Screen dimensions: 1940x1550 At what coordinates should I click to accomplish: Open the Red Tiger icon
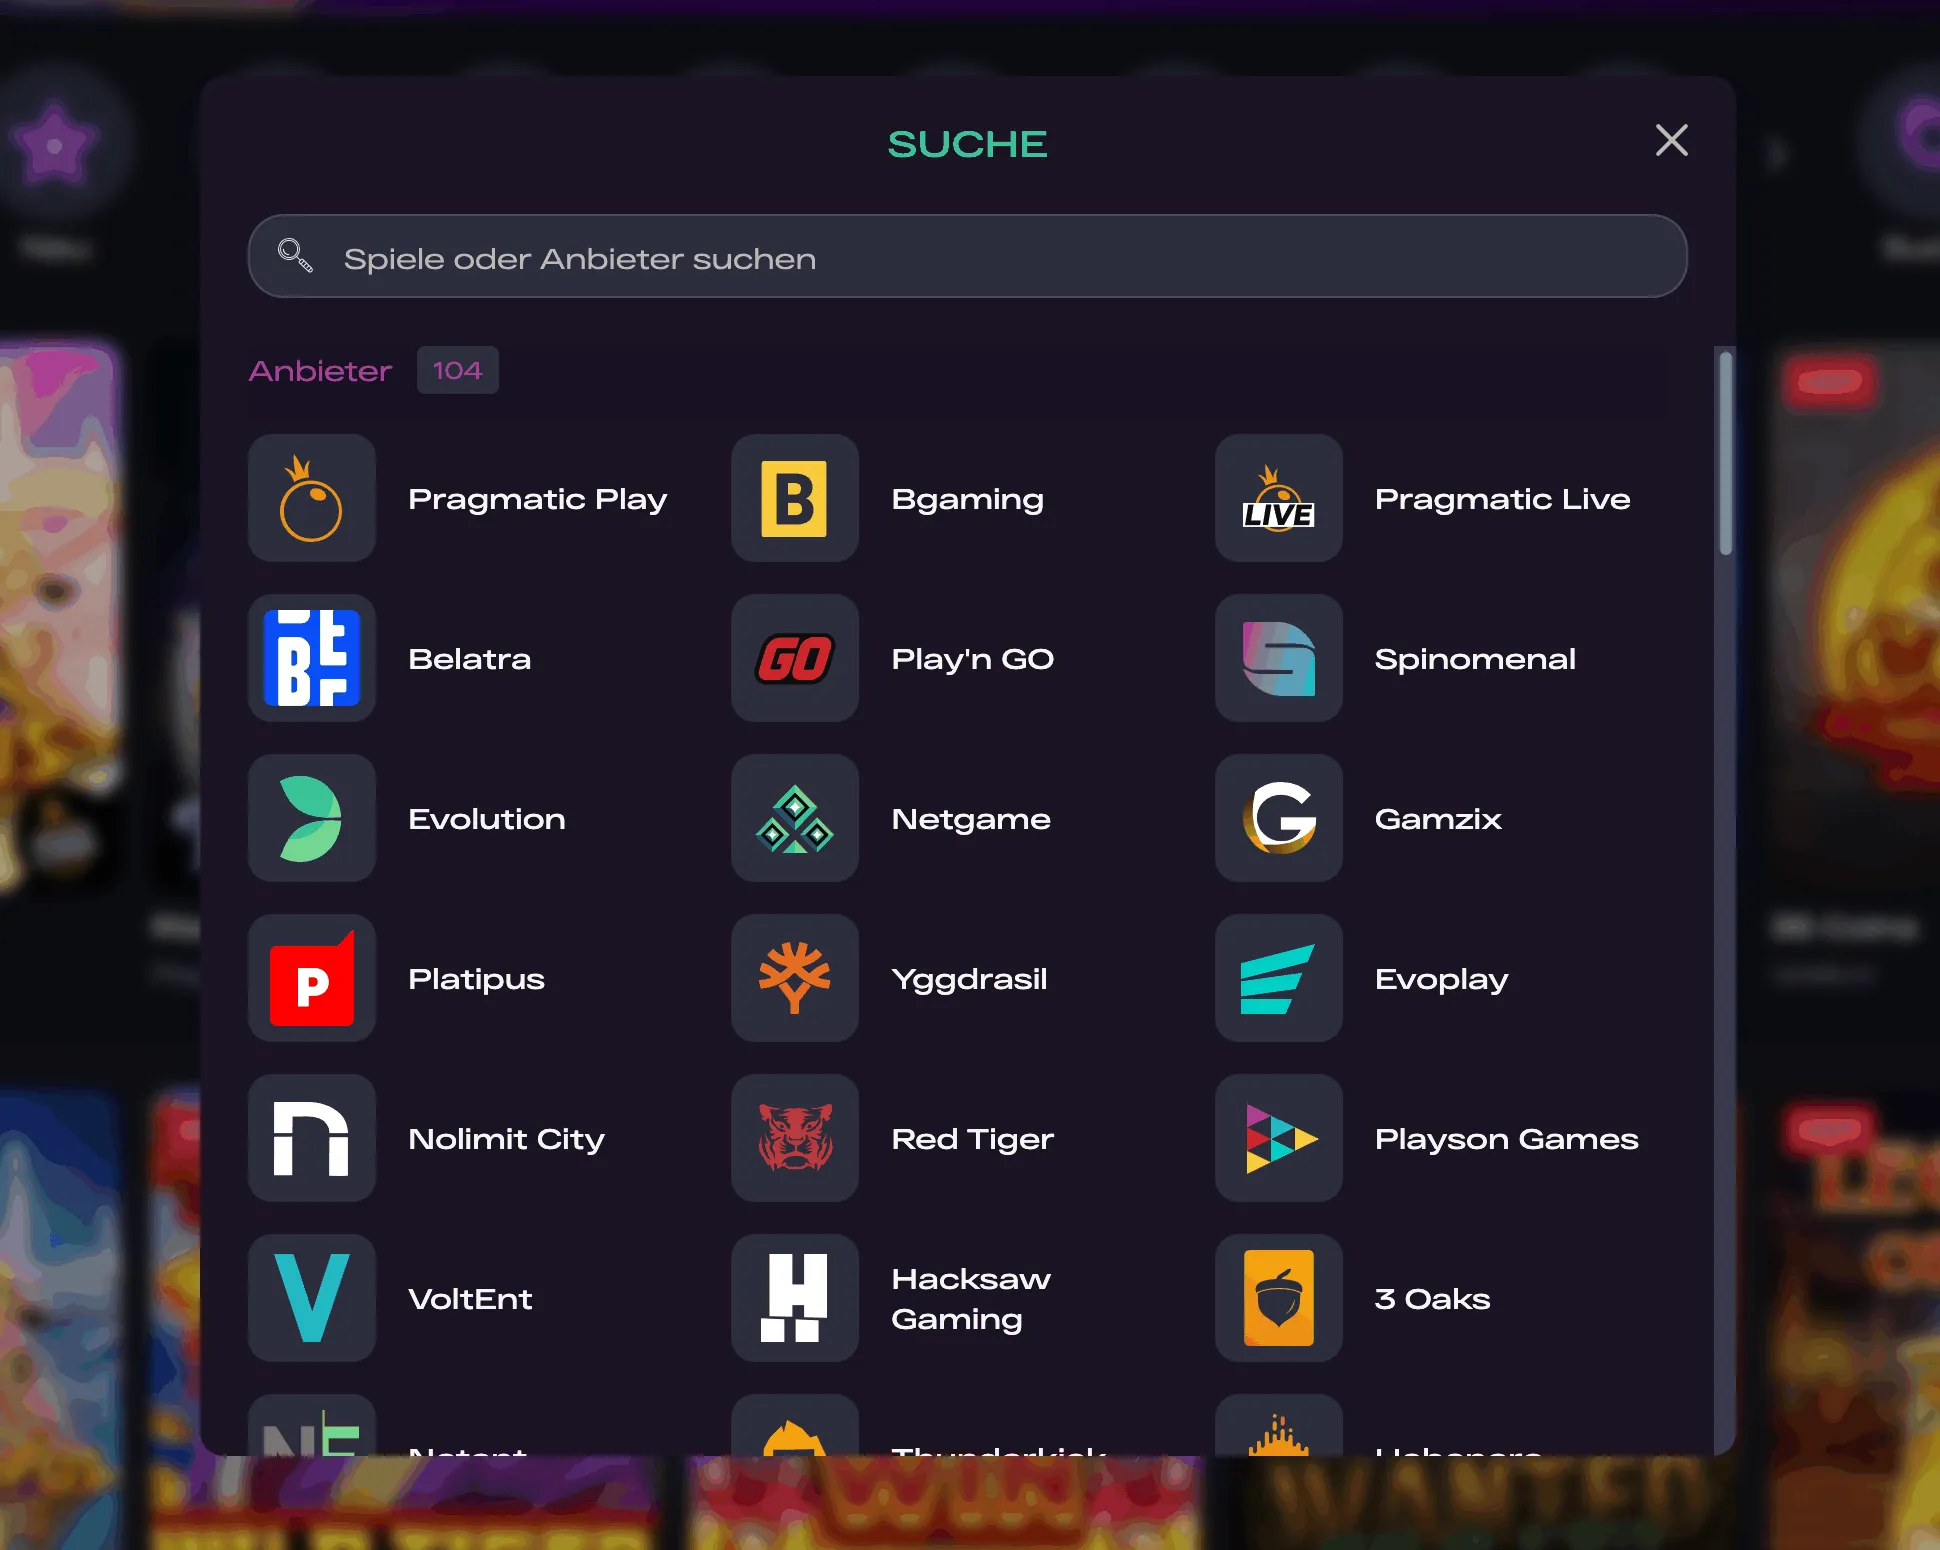pos(794,1138)
